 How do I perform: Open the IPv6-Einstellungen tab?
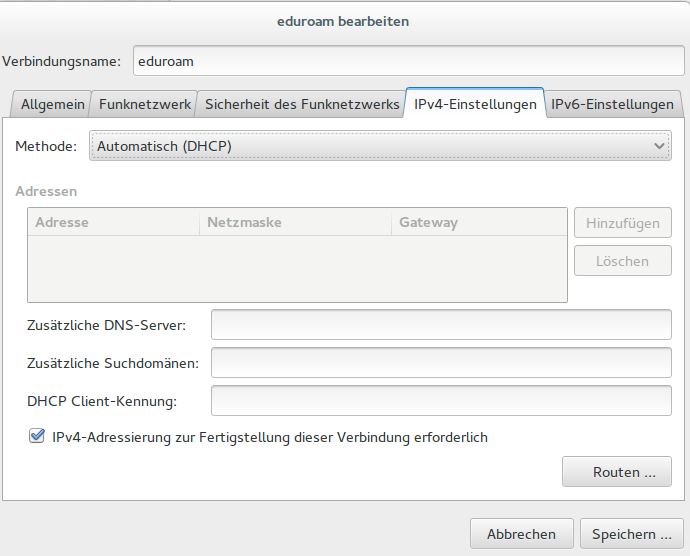pyautogui.click(x=613, y=104)
